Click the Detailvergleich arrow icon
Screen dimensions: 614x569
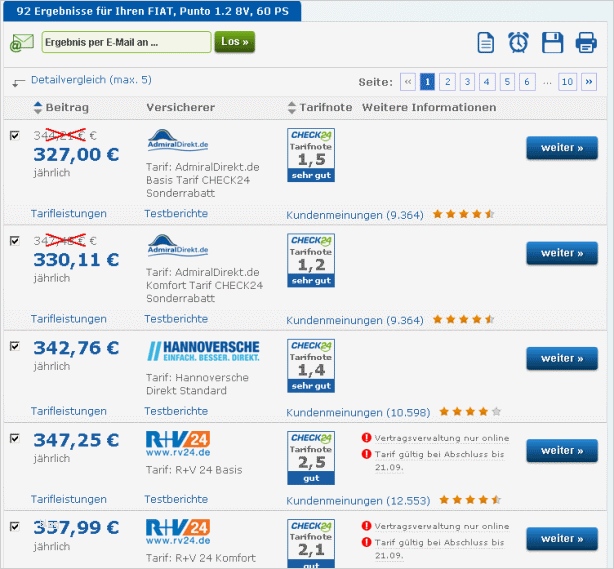pyautogui.click(x=18, y=82)
